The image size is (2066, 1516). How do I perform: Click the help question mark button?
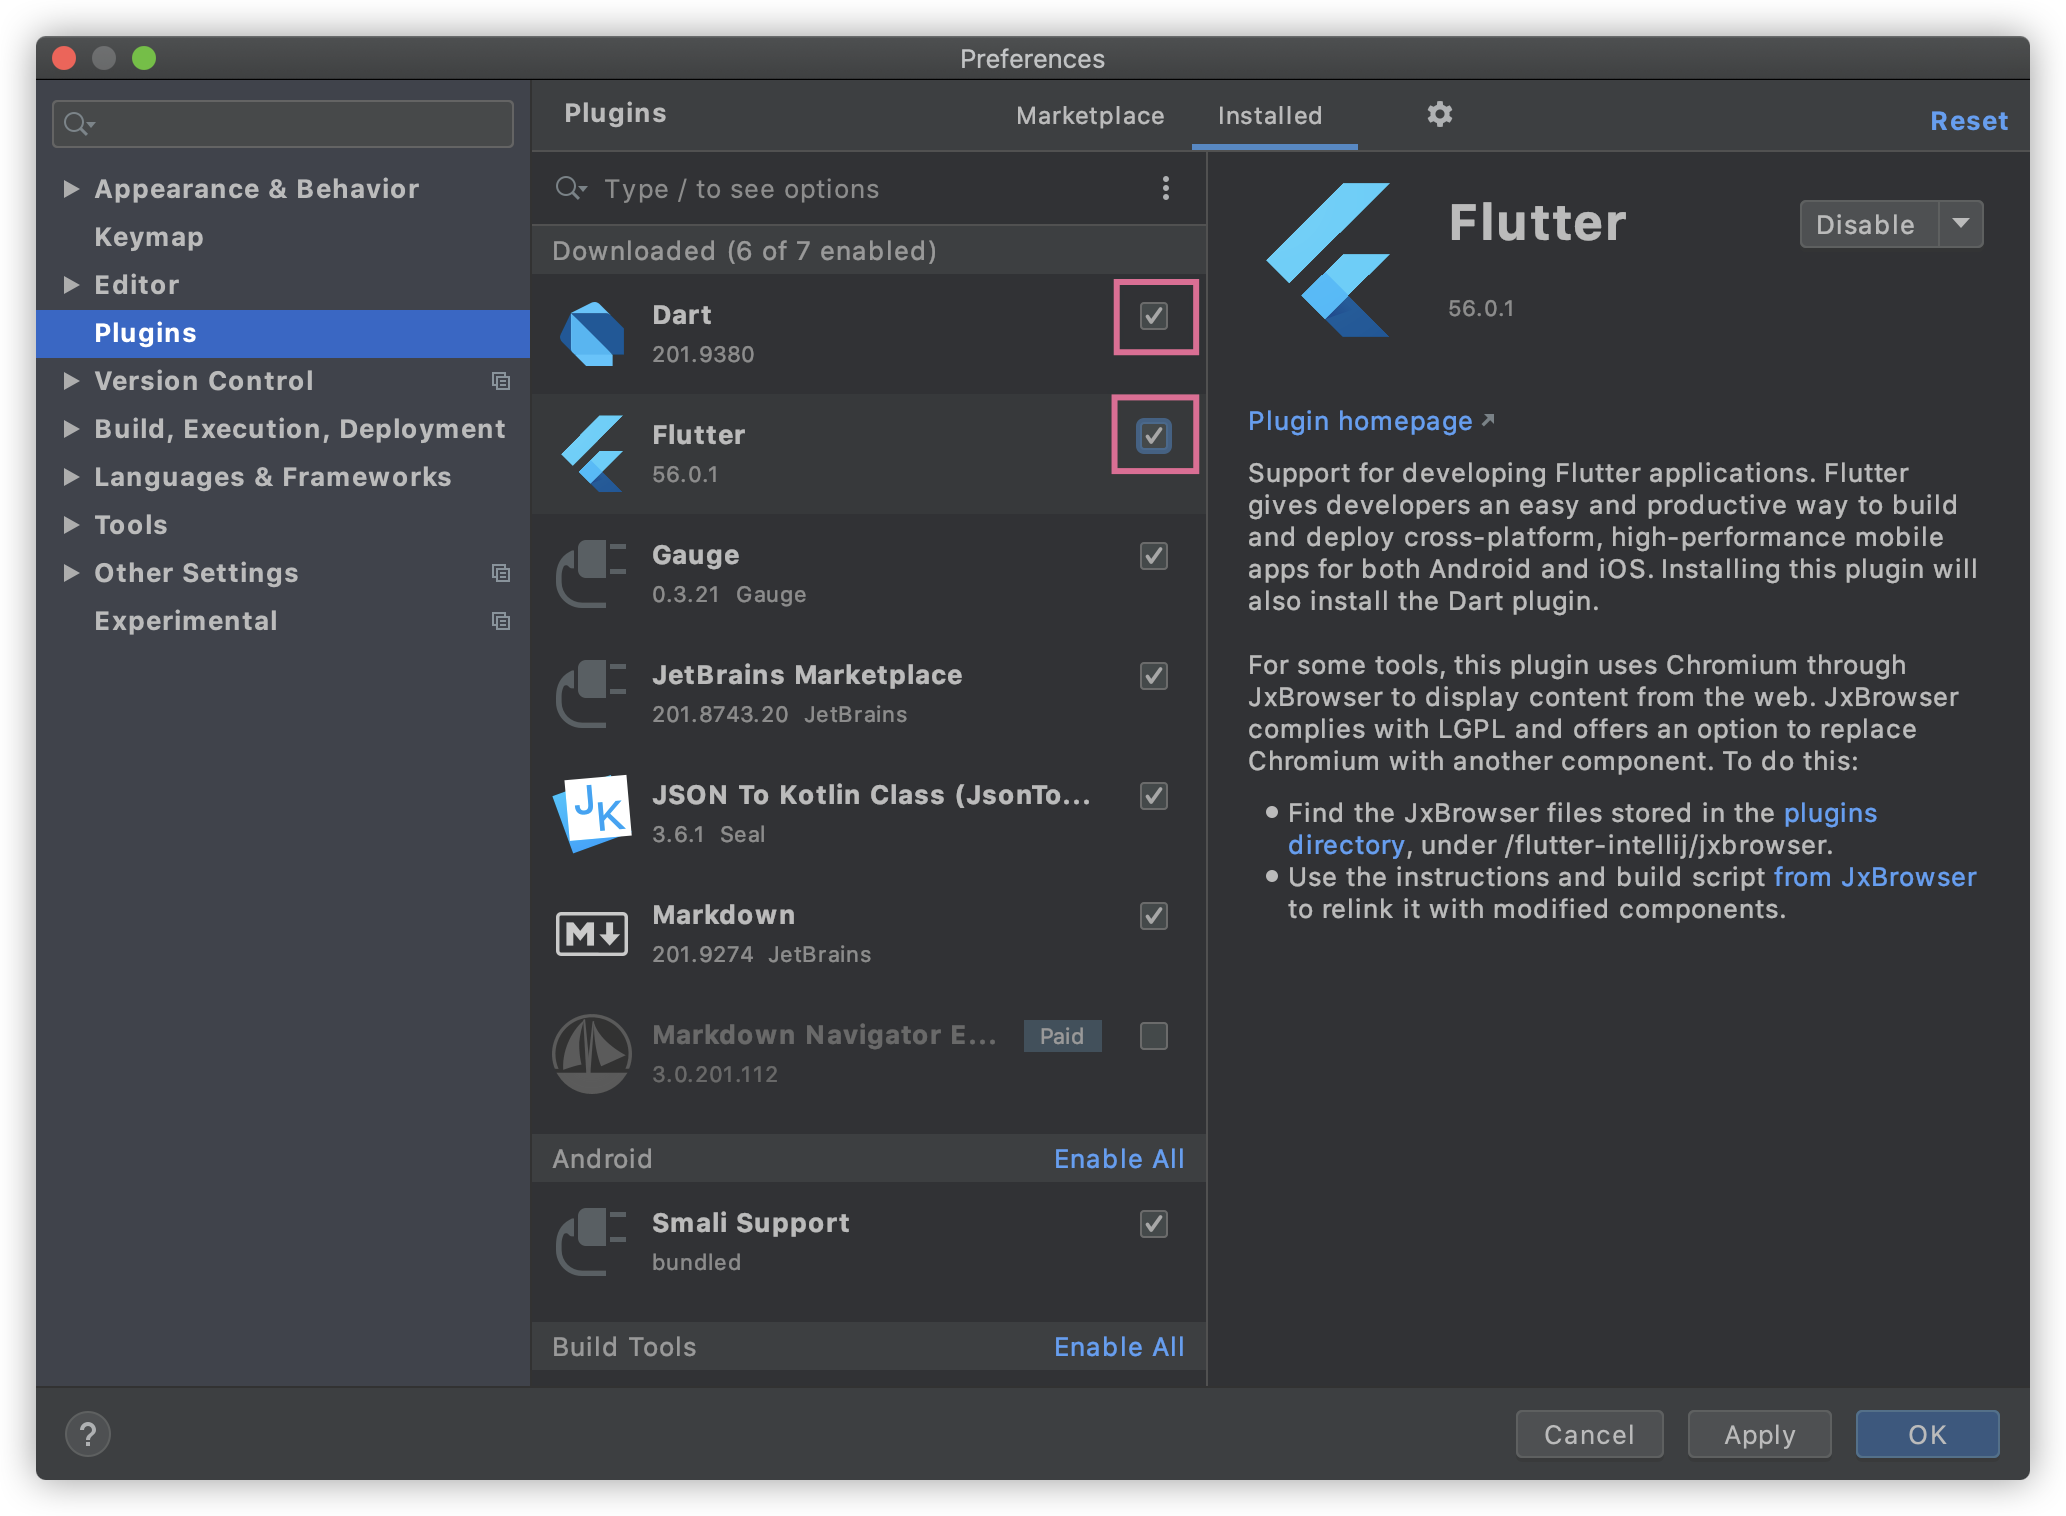(x=88, y=1434)
